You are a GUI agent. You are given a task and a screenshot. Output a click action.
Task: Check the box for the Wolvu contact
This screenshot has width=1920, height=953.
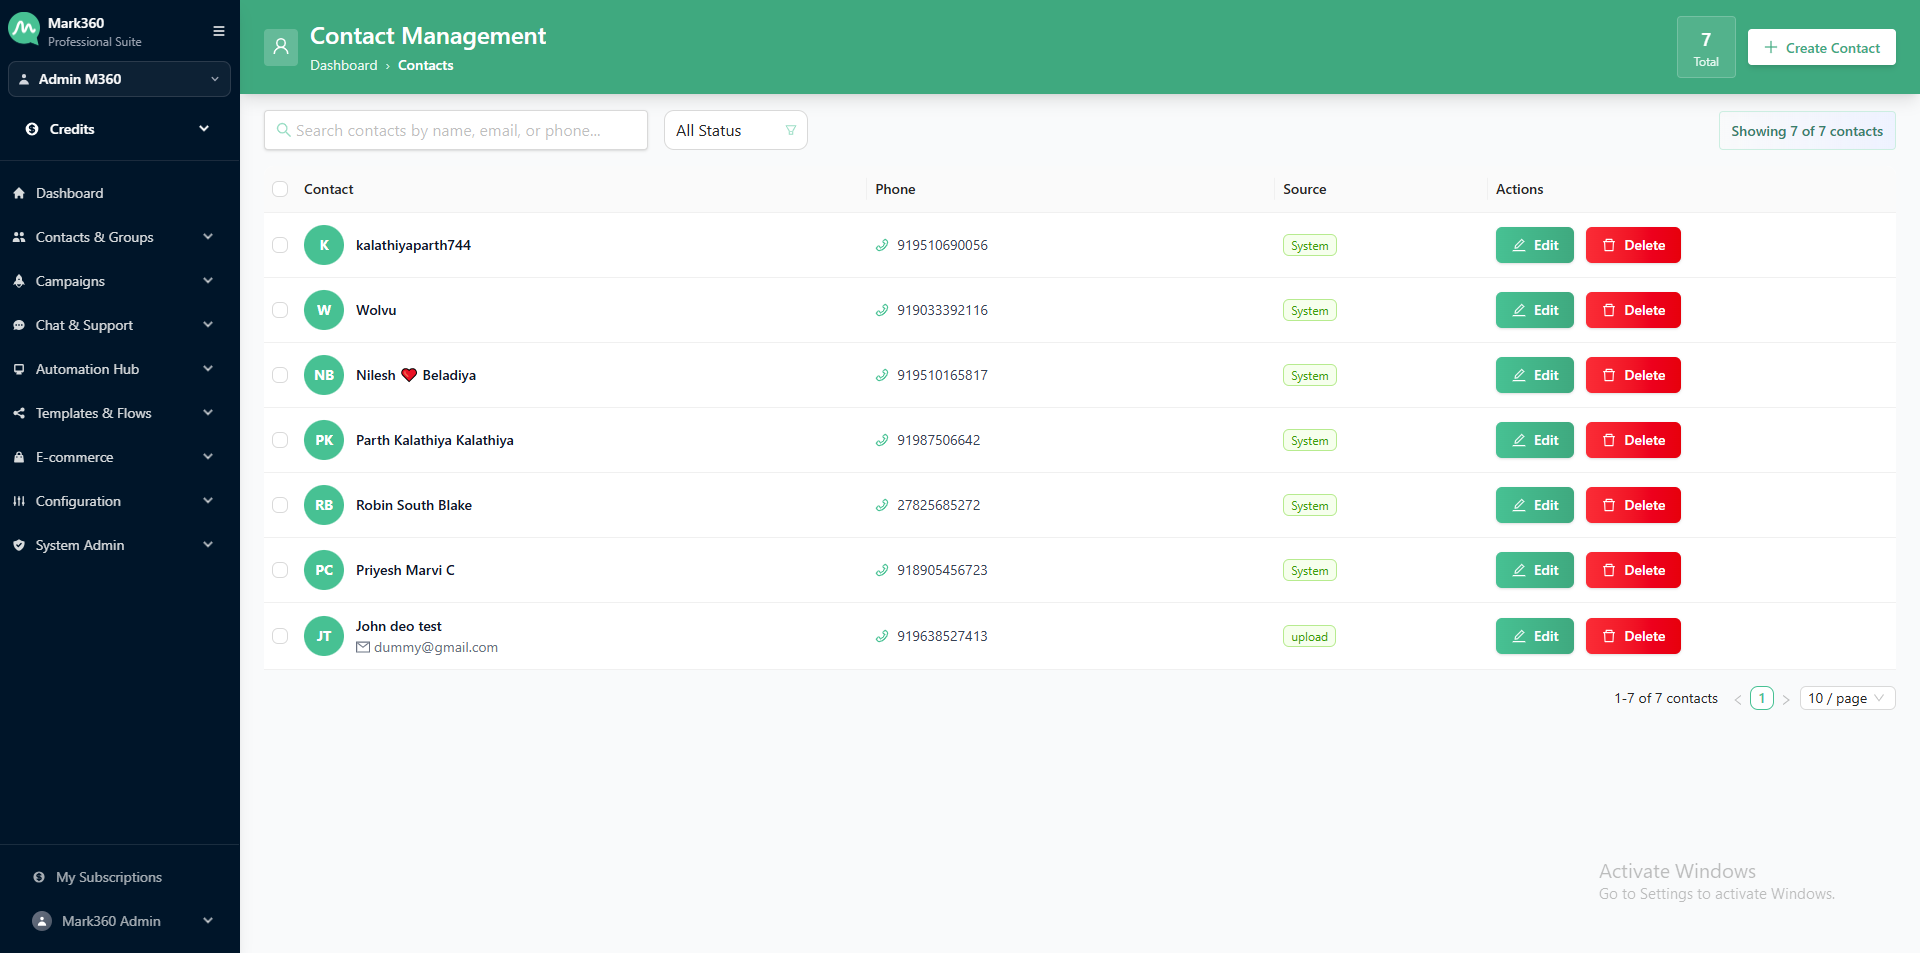click(x=280, y=310)
